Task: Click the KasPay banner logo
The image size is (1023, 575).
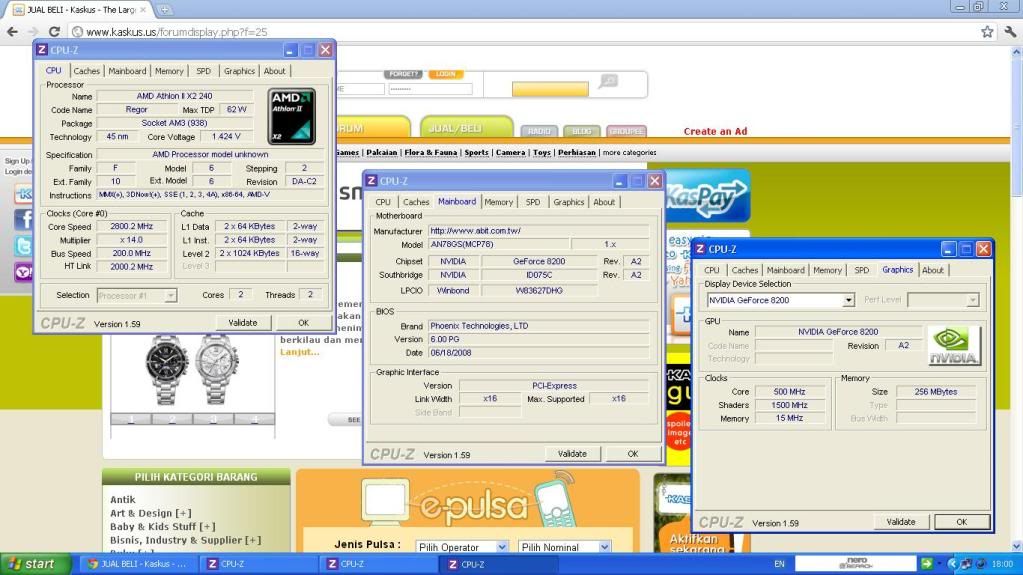Action: [x=707, y=195]
